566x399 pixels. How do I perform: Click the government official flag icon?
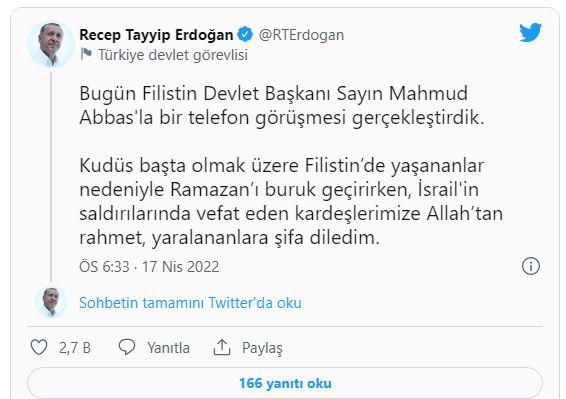(x=86, y=55)
